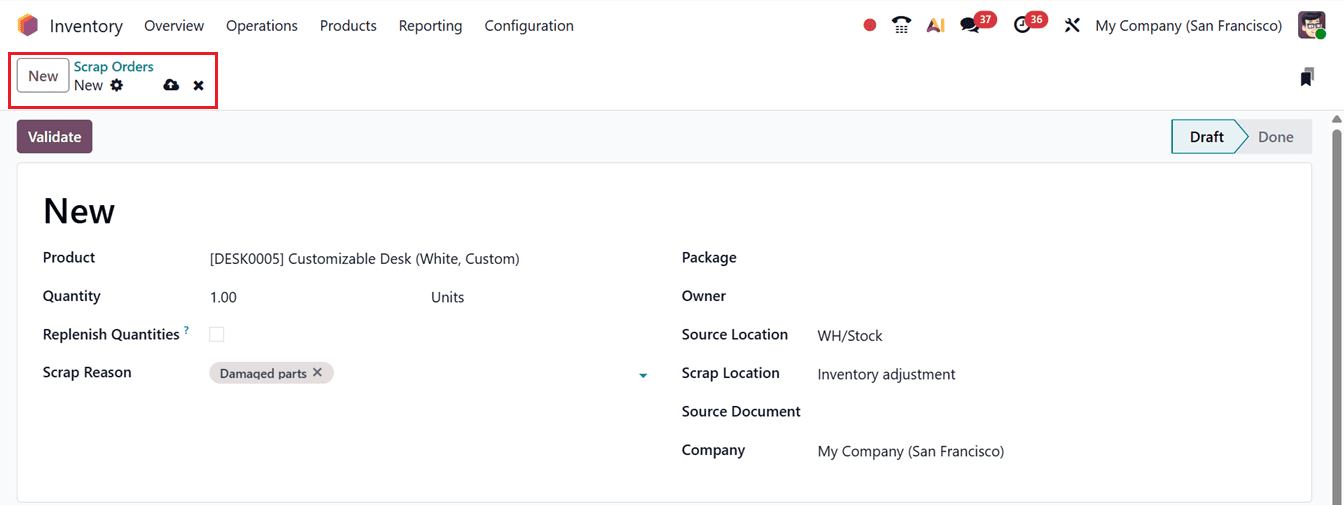
Task: Open the Reporting menu
Action: pos(430,26)
